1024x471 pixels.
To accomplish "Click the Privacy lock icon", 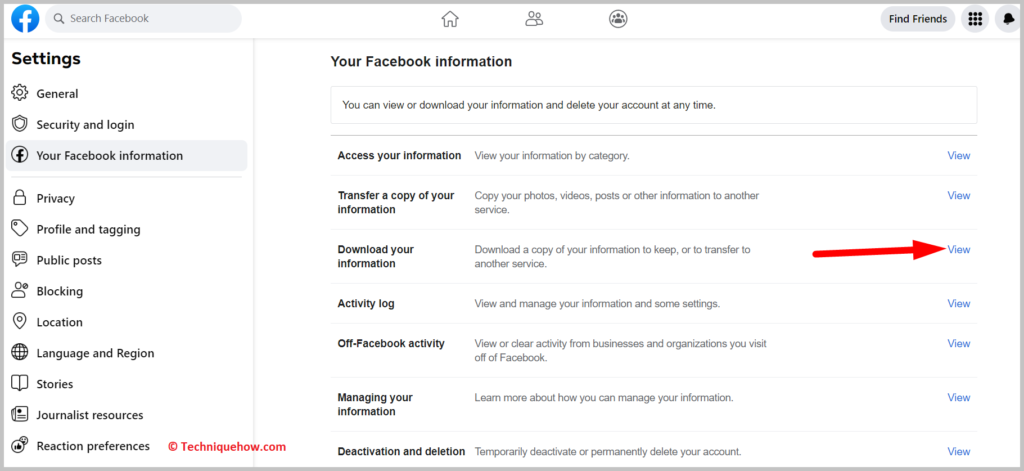I will click(x=20, y=198).
